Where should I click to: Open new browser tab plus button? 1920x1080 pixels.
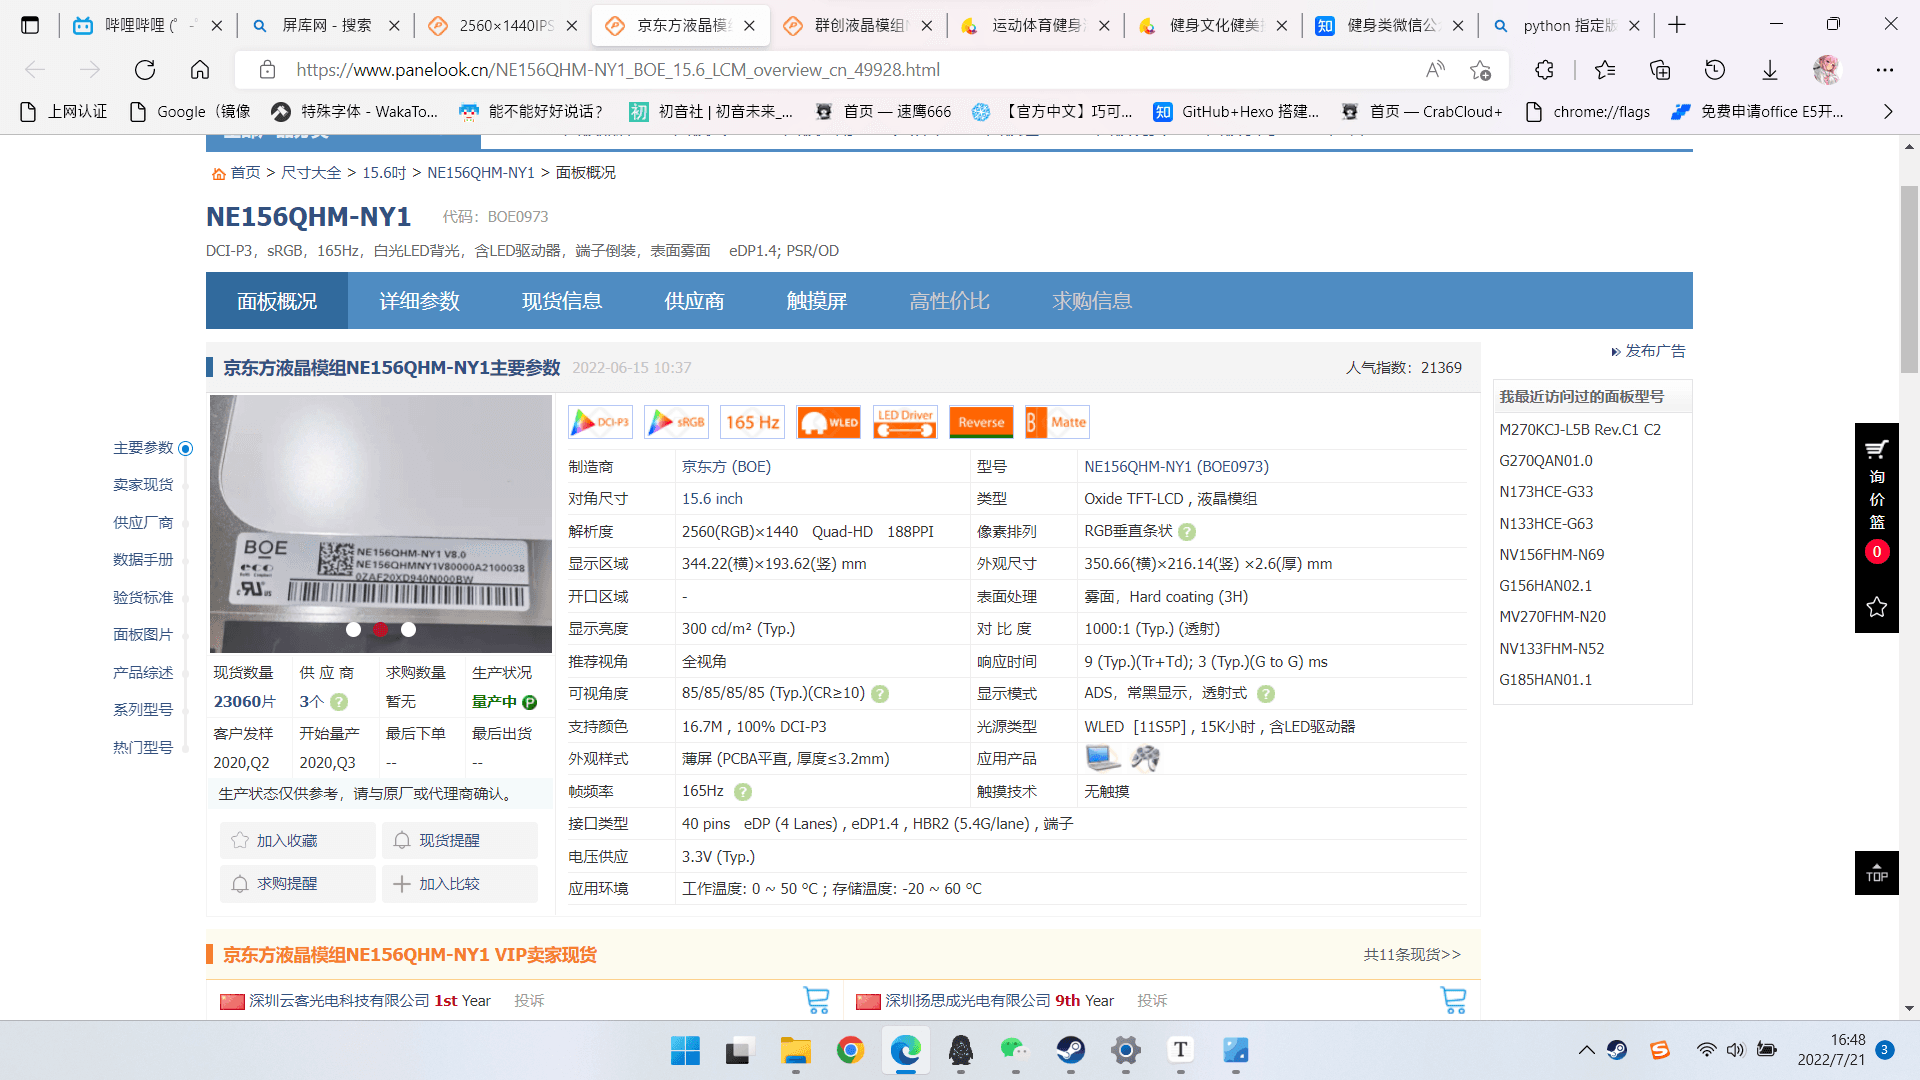click(x=1677, y=25)
